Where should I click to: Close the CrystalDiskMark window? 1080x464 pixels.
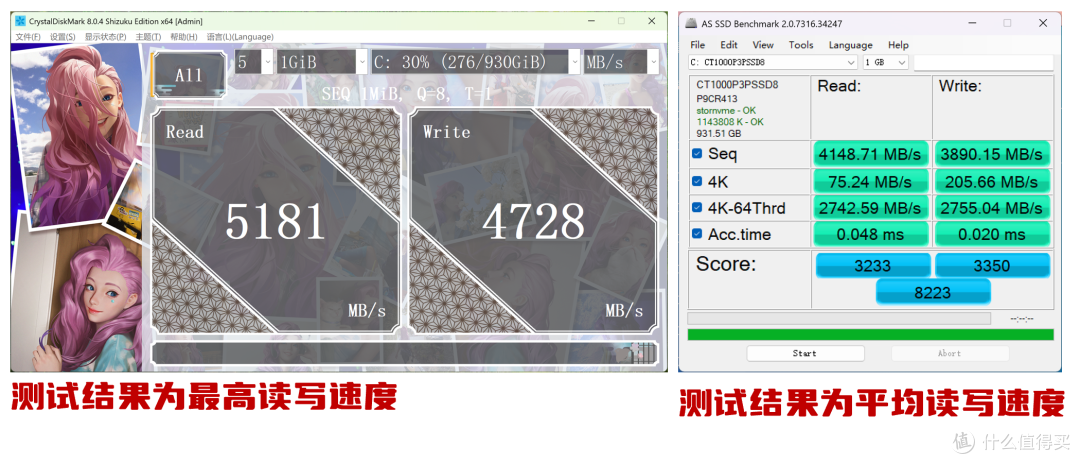[x=652, y=21]
